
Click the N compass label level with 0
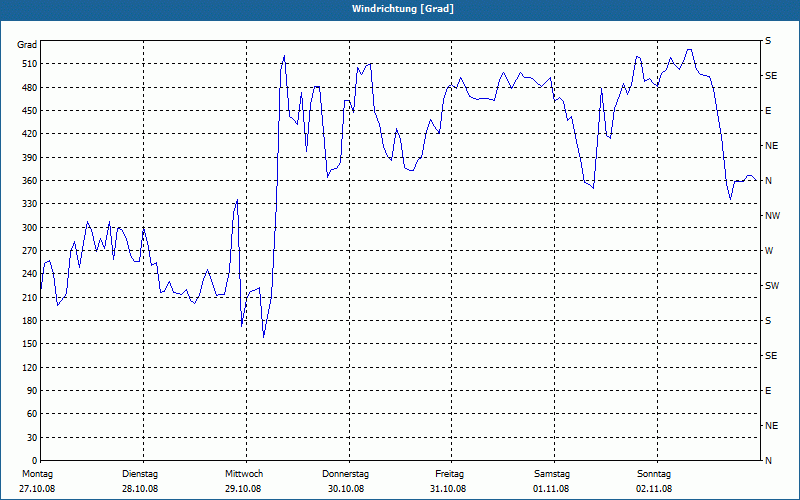tap(768, 461)
